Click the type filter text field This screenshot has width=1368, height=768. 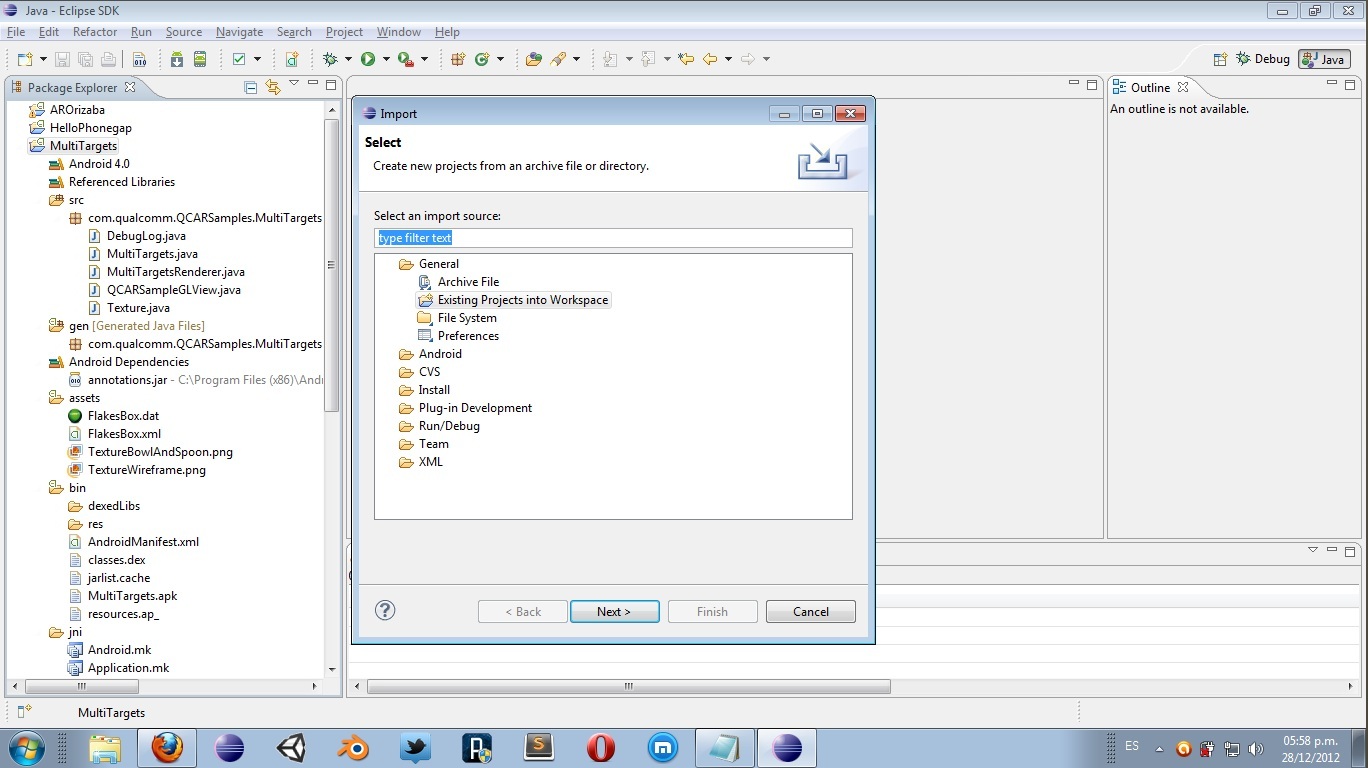pos(613,238)
